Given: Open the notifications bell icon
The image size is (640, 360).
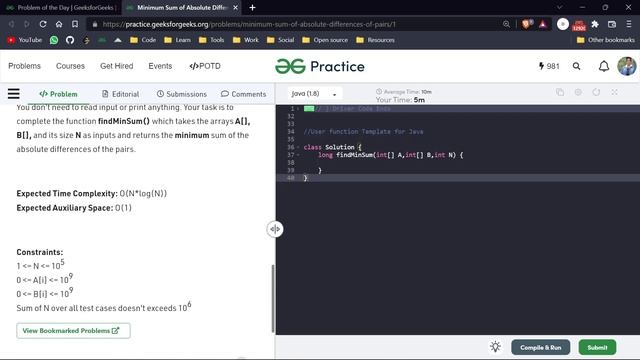Looking at the screenshot, I should click(x=604, y=66).
